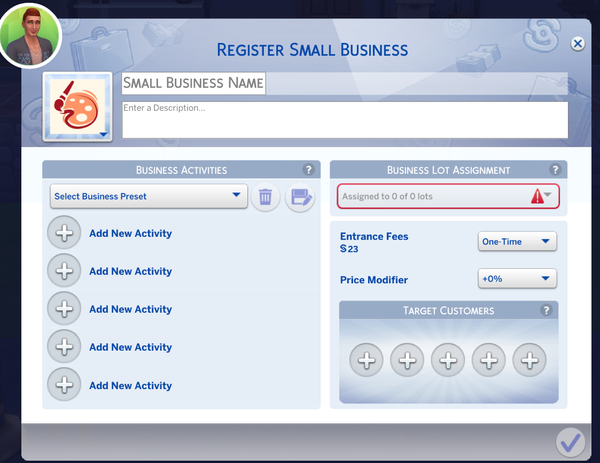The width and height of the screenshot is (600, 463).
Task: Open Business Activities help question mark
Action: pyautogui.click(x=309, y=171)
